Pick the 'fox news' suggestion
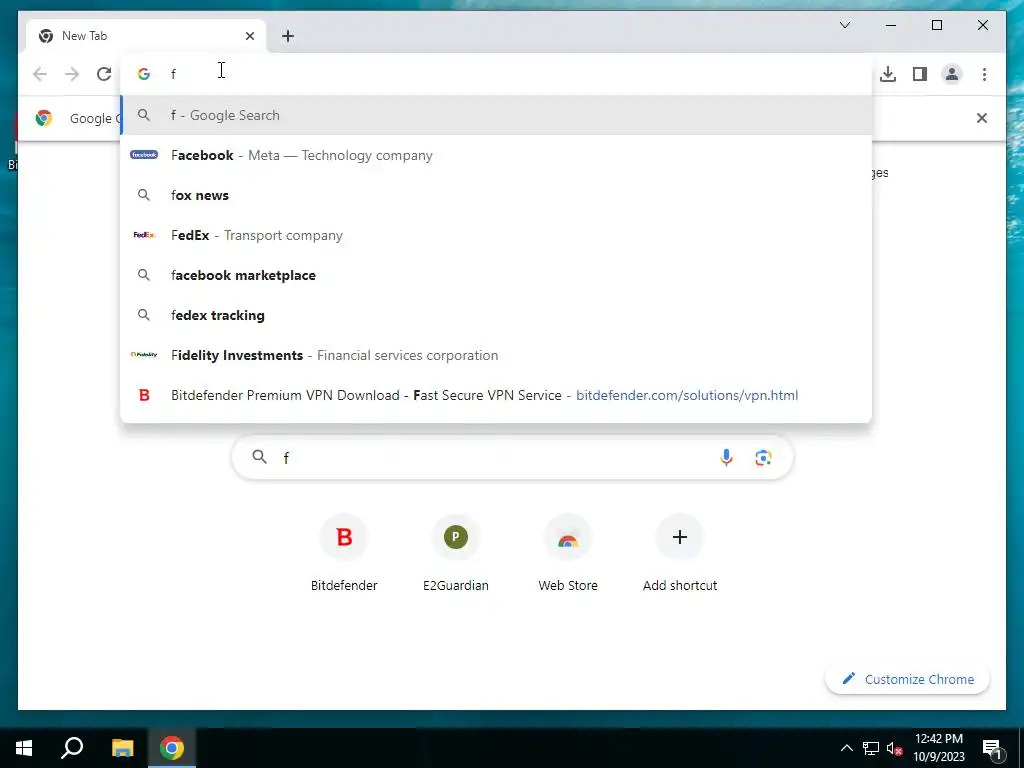This screenshot has width=1024, height=768. [x=496, y=195]
